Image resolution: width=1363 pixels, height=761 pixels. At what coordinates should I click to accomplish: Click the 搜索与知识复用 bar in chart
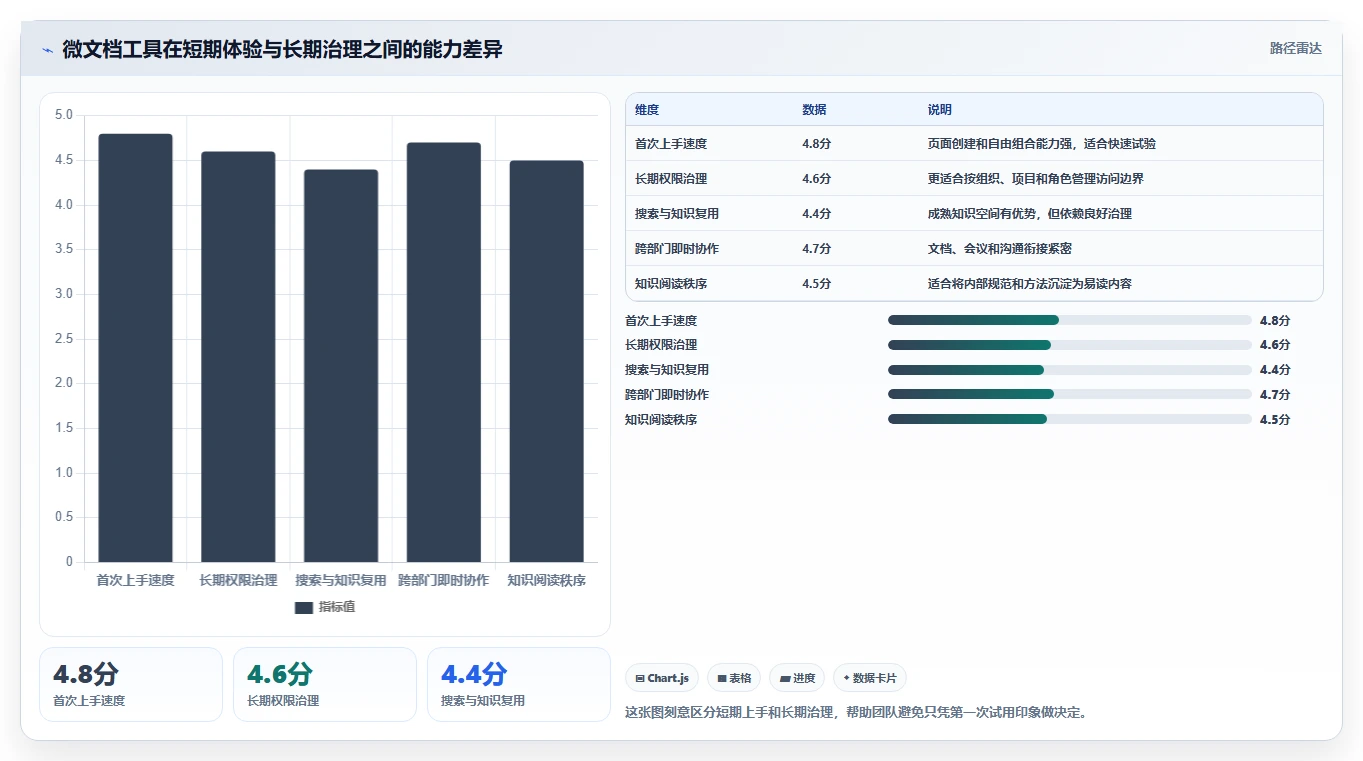tap(341, 366)
